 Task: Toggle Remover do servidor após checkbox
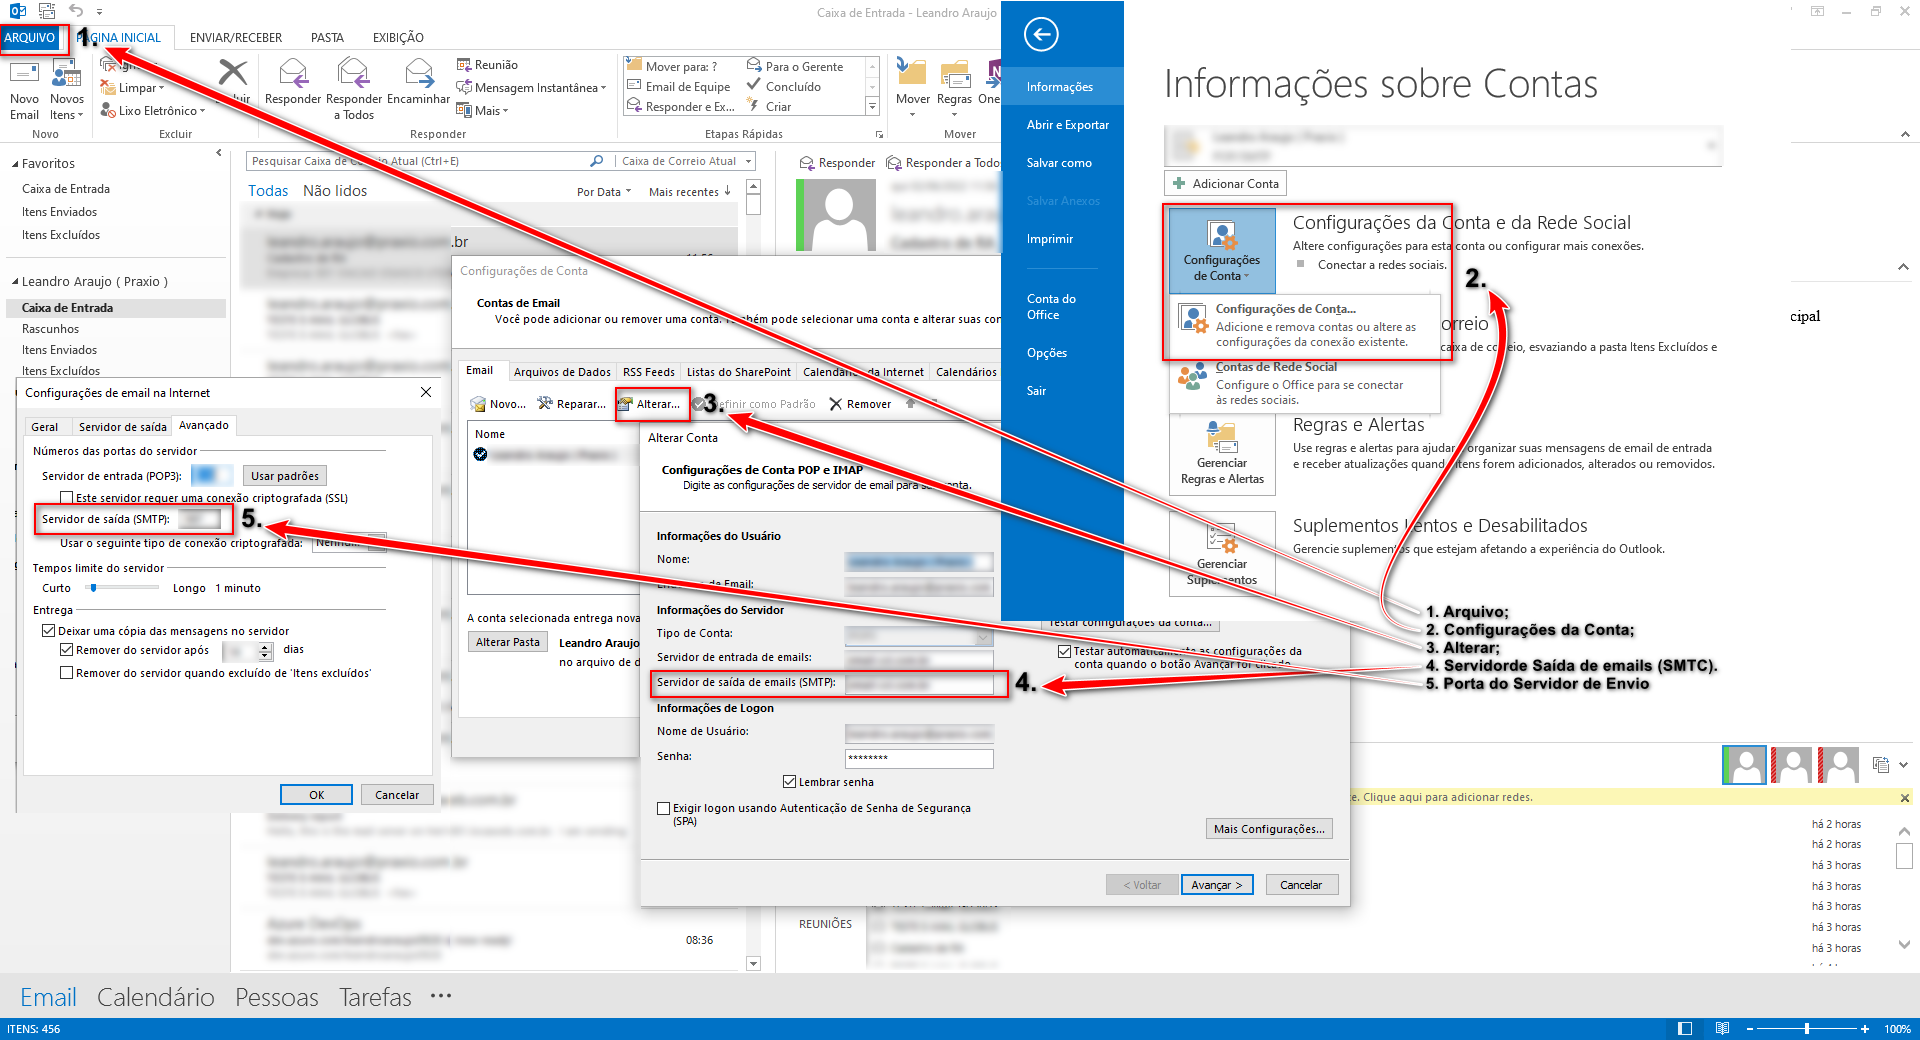click(x=66, y=650)
